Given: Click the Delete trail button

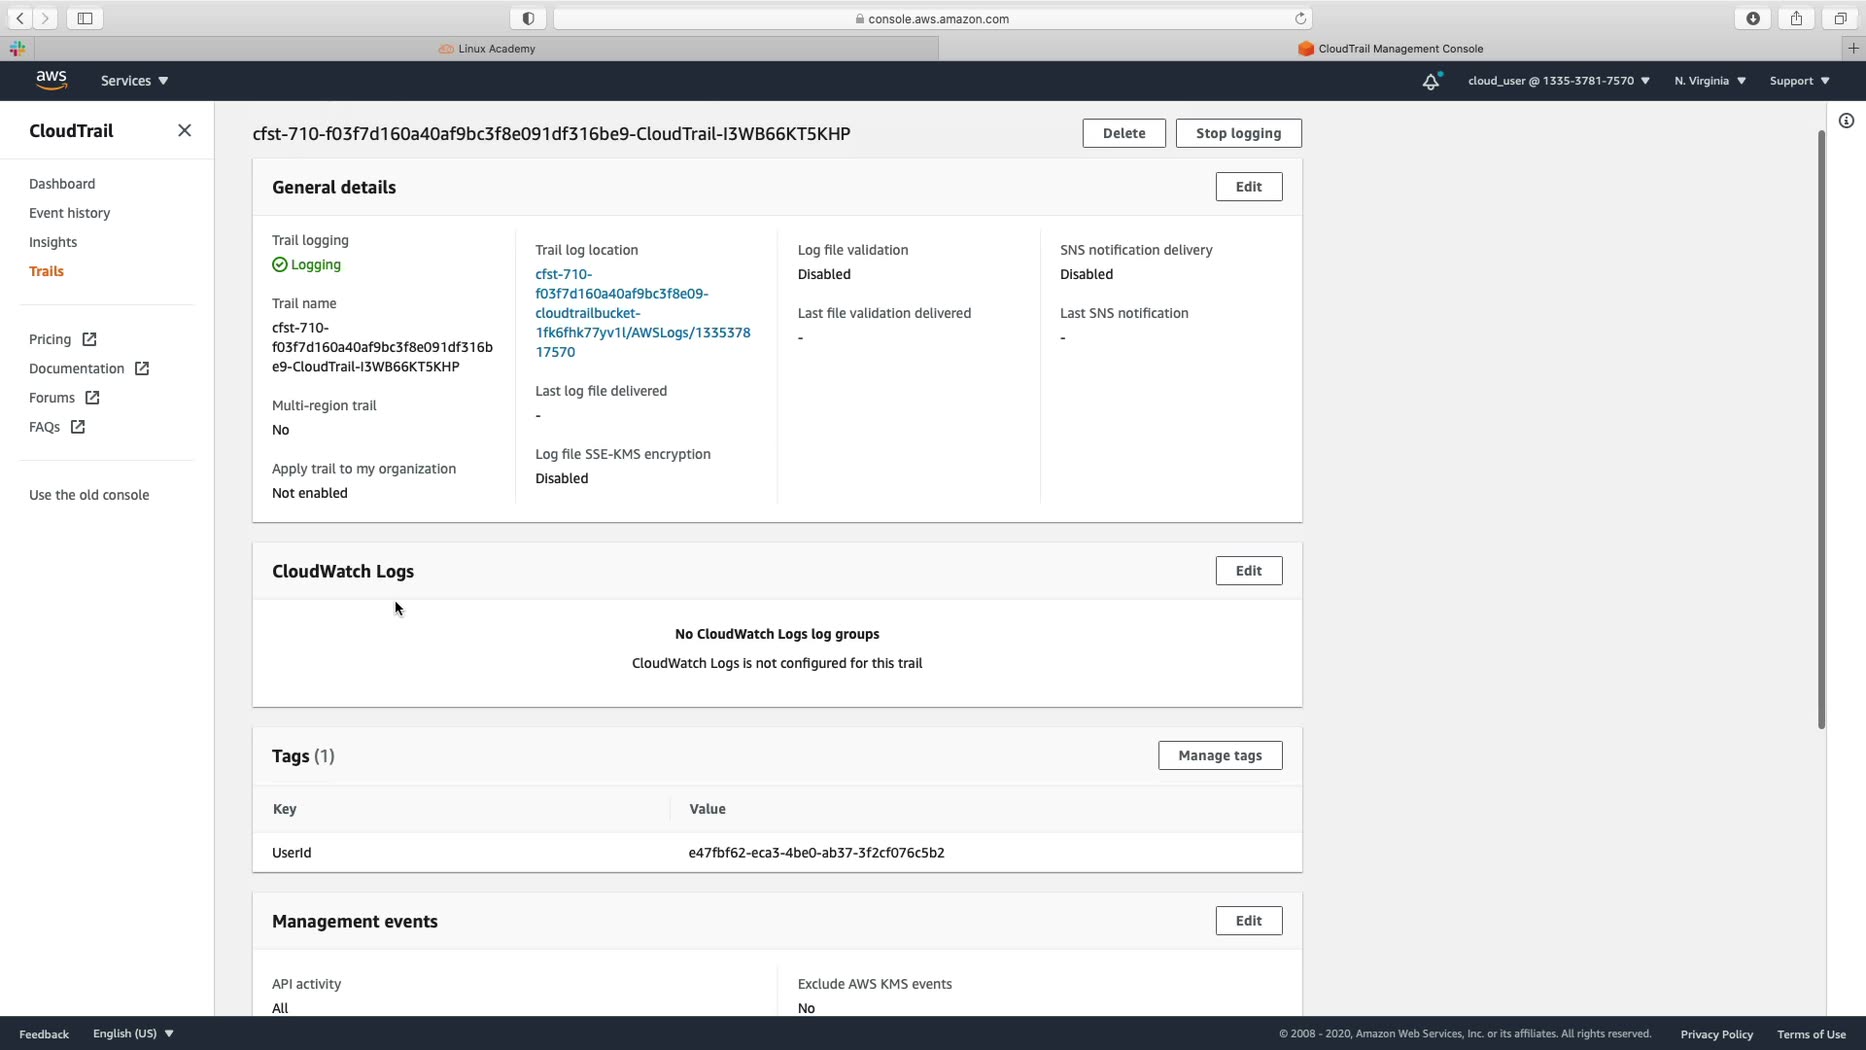Looking at the screenshot, I should point(1124,133).
